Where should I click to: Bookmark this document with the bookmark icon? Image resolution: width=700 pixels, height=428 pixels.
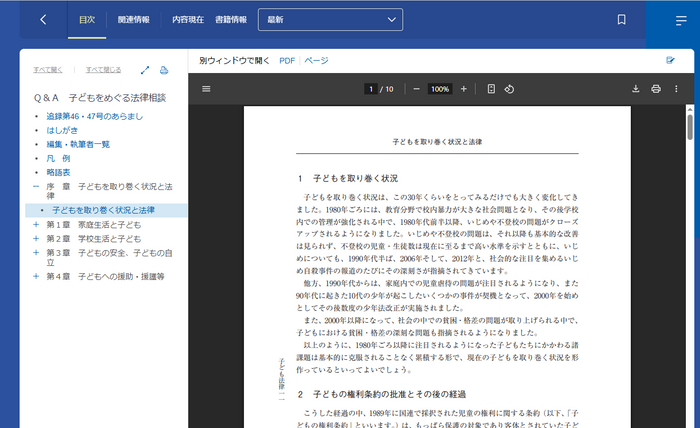pos(621,20)
